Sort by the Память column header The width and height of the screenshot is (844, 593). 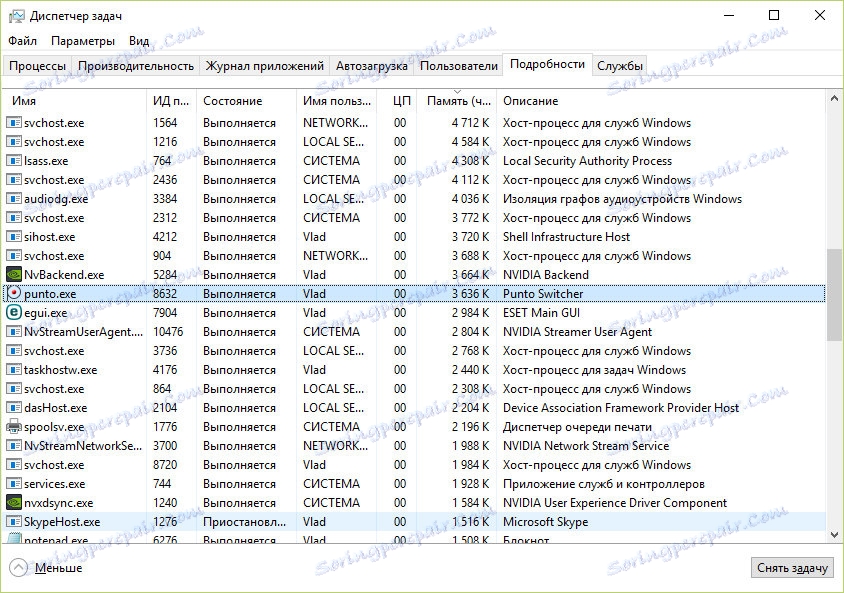click(456, 101)
